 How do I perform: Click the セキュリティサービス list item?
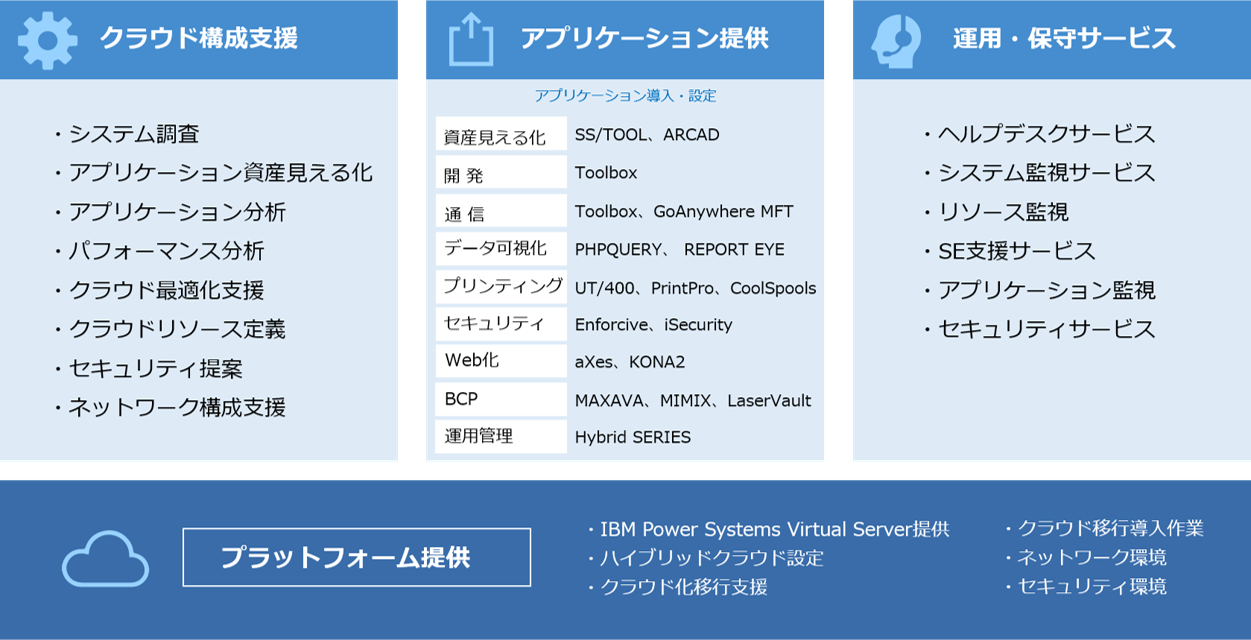tap(1039, 329)
